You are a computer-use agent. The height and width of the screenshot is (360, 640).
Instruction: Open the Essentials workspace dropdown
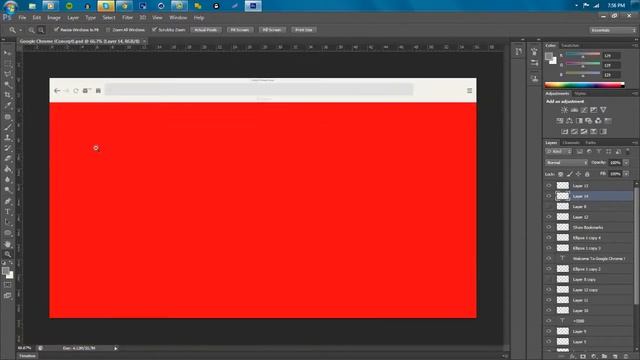coord(613,30)
